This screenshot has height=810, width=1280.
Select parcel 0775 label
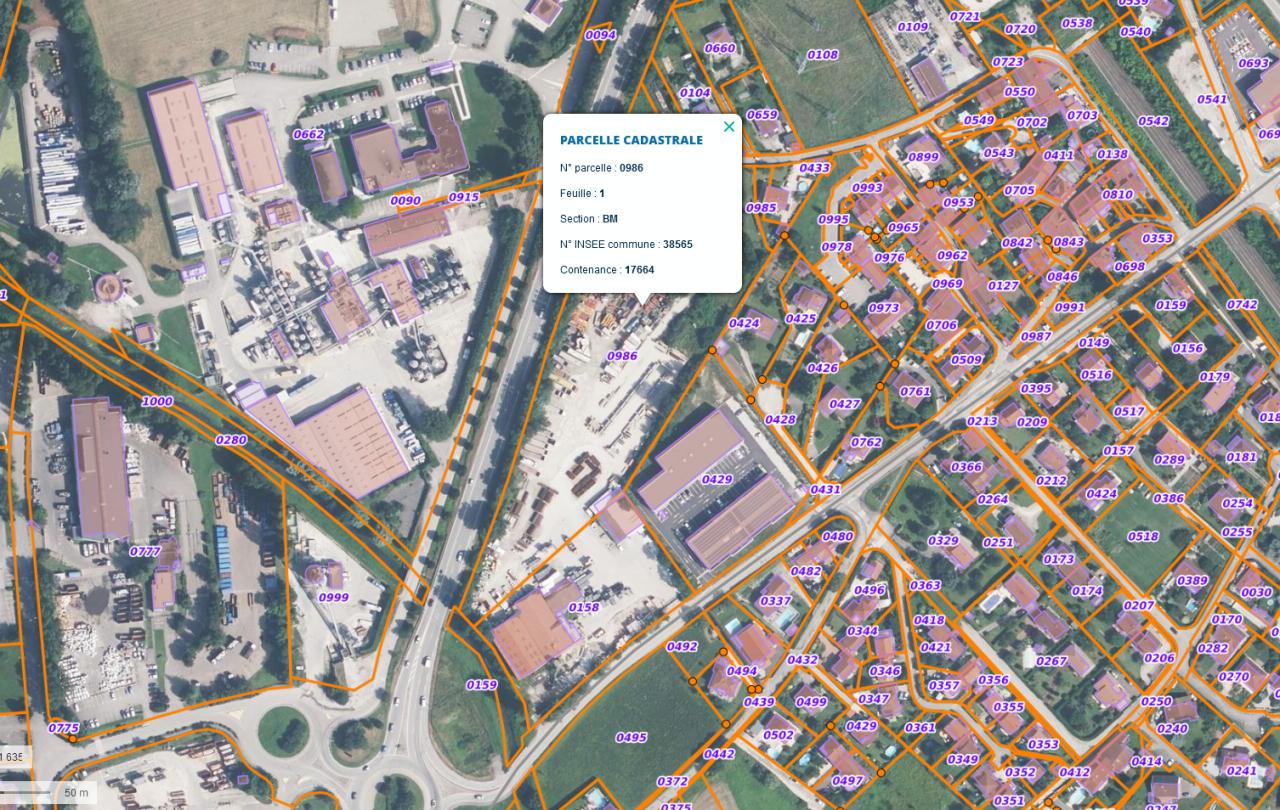click(x=63, y=728)
